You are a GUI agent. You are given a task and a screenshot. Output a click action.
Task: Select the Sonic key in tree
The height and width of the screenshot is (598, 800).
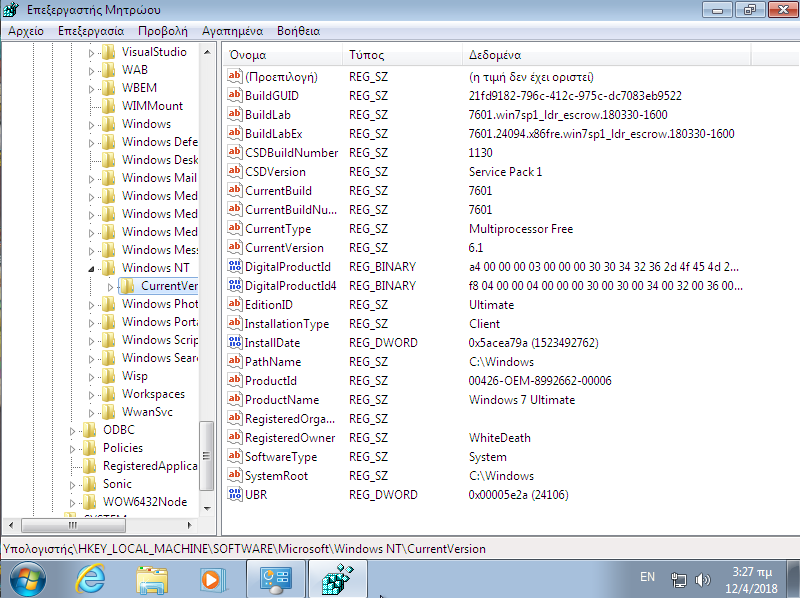[117, 484]
